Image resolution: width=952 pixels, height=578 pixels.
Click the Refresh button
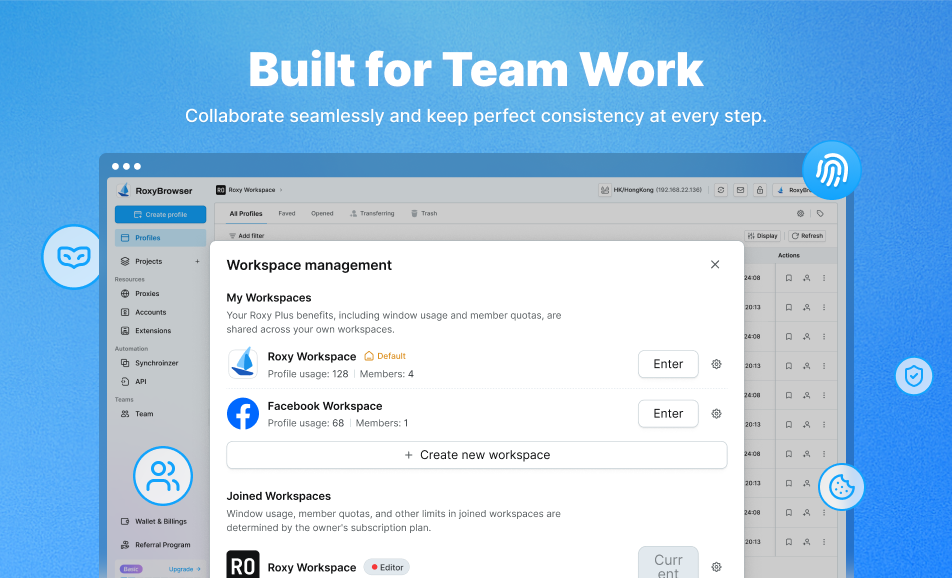coord(807,236)
